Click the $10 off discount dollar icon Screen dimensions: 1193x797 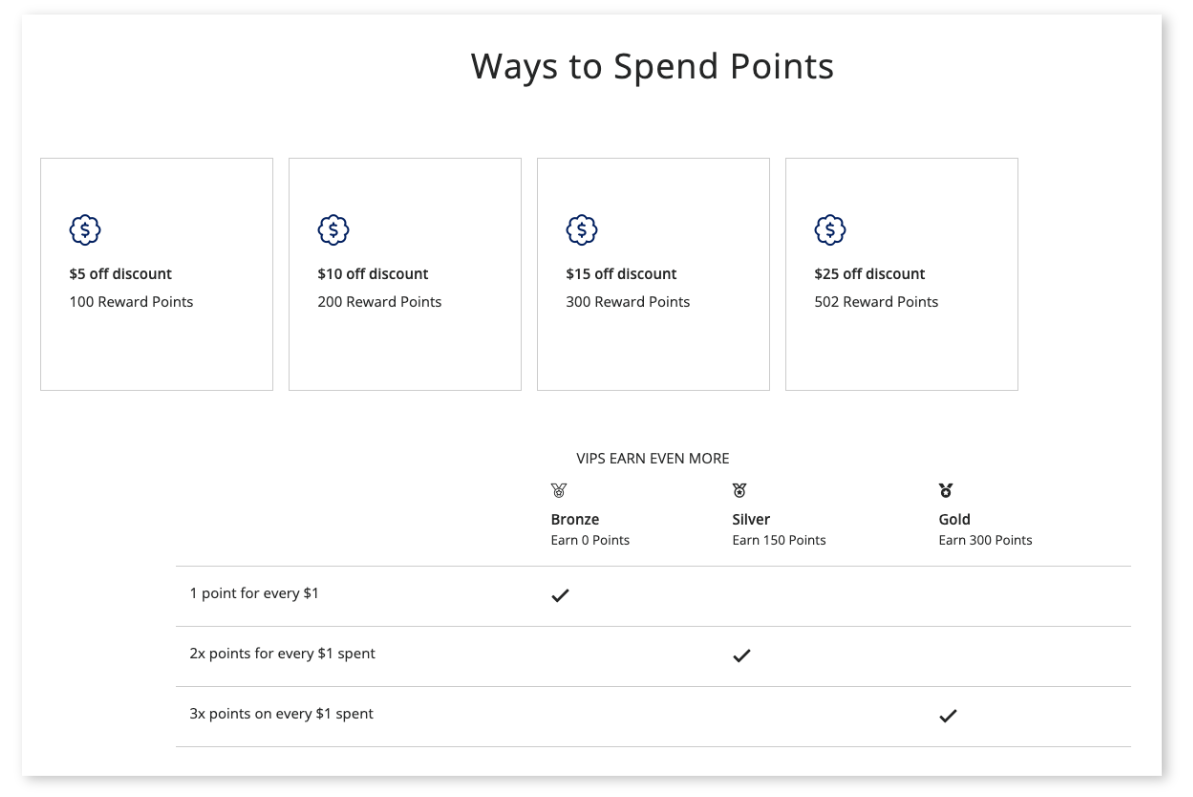(x=333, y=230)
